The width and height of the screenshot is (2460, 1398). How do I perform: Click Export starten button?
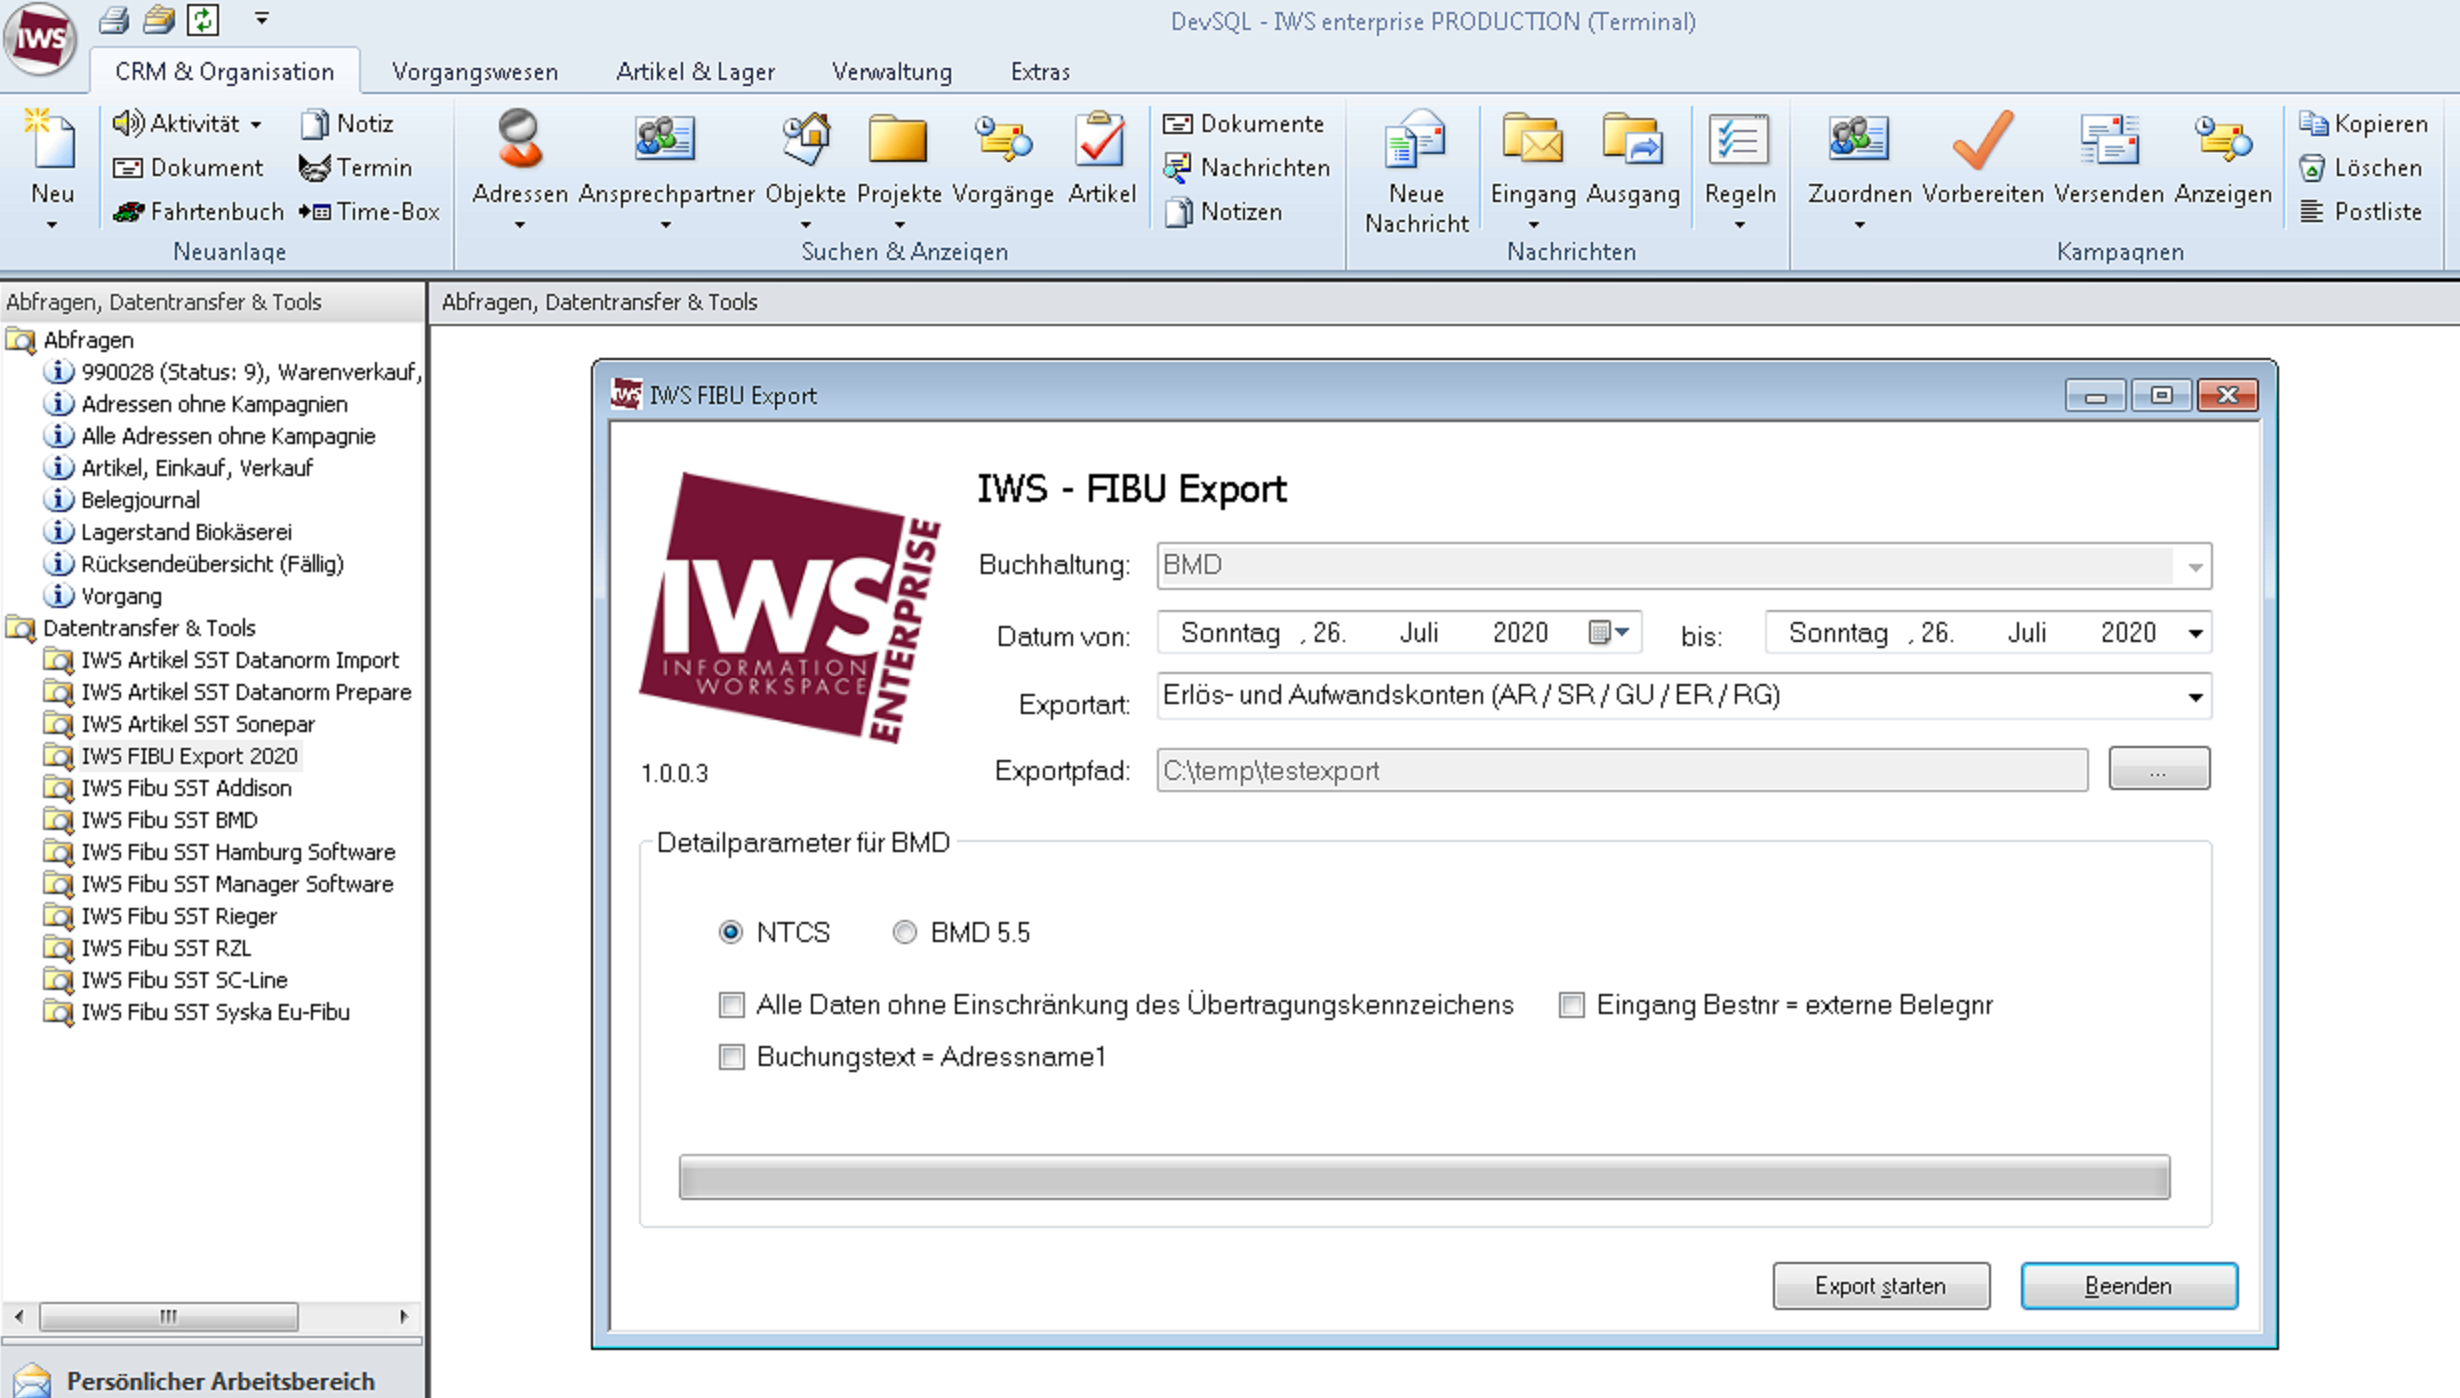click(1881, 1286)
